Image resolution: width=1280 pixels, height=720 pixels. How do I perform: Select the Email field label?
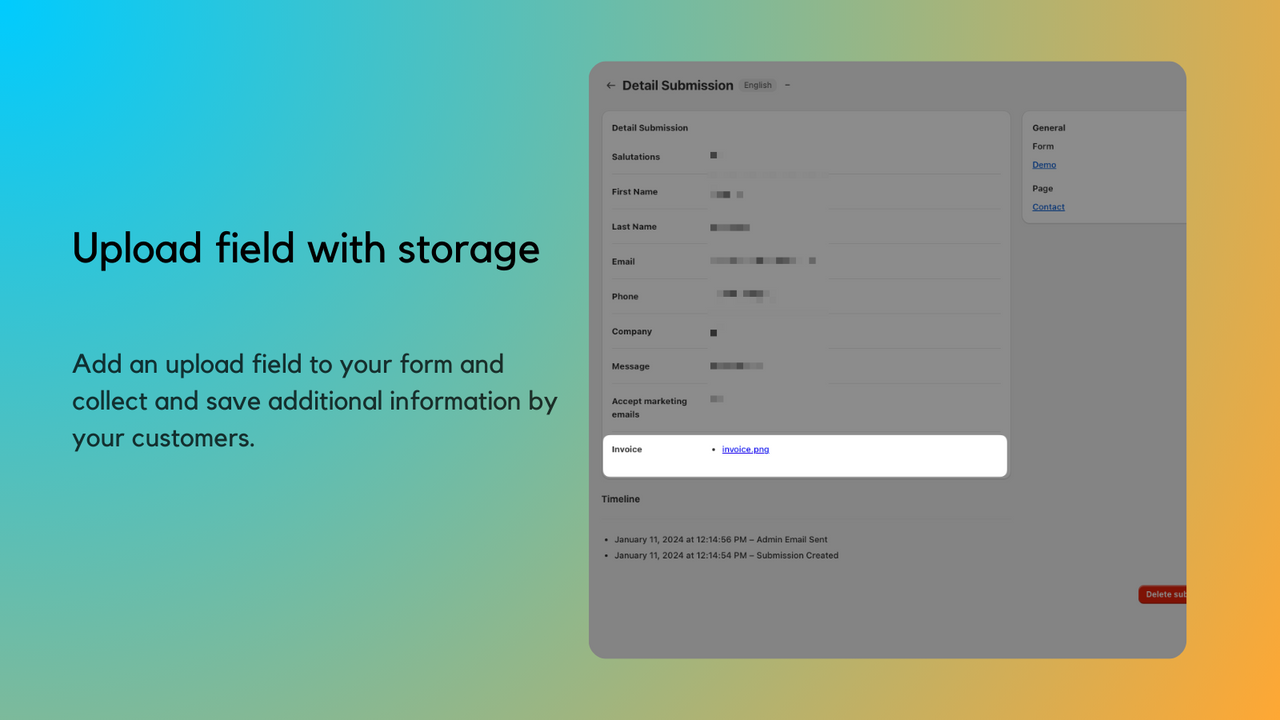[x=623, y=262]
